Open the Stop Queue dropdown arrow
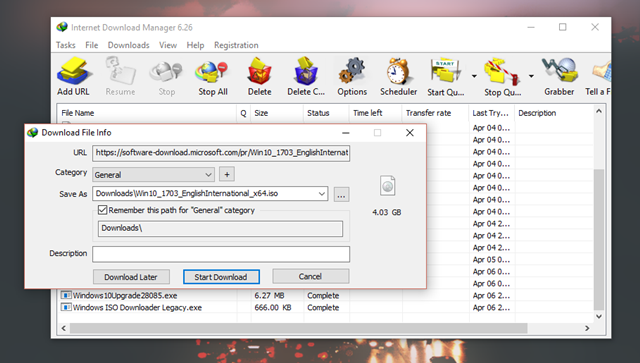This screenshot has height=363, width=640. point(531,76)
